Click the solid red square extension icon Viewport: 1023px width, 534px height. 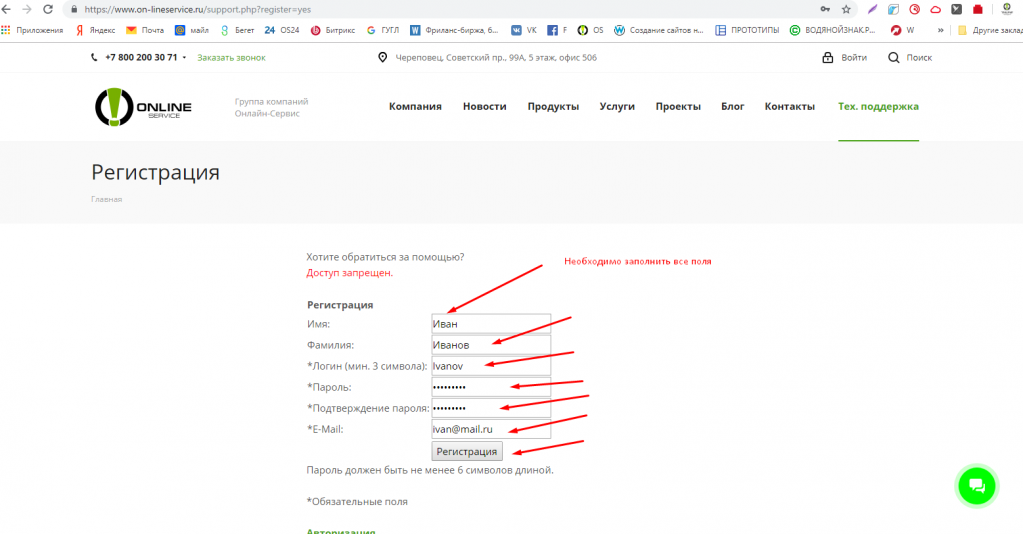[977, 9]
